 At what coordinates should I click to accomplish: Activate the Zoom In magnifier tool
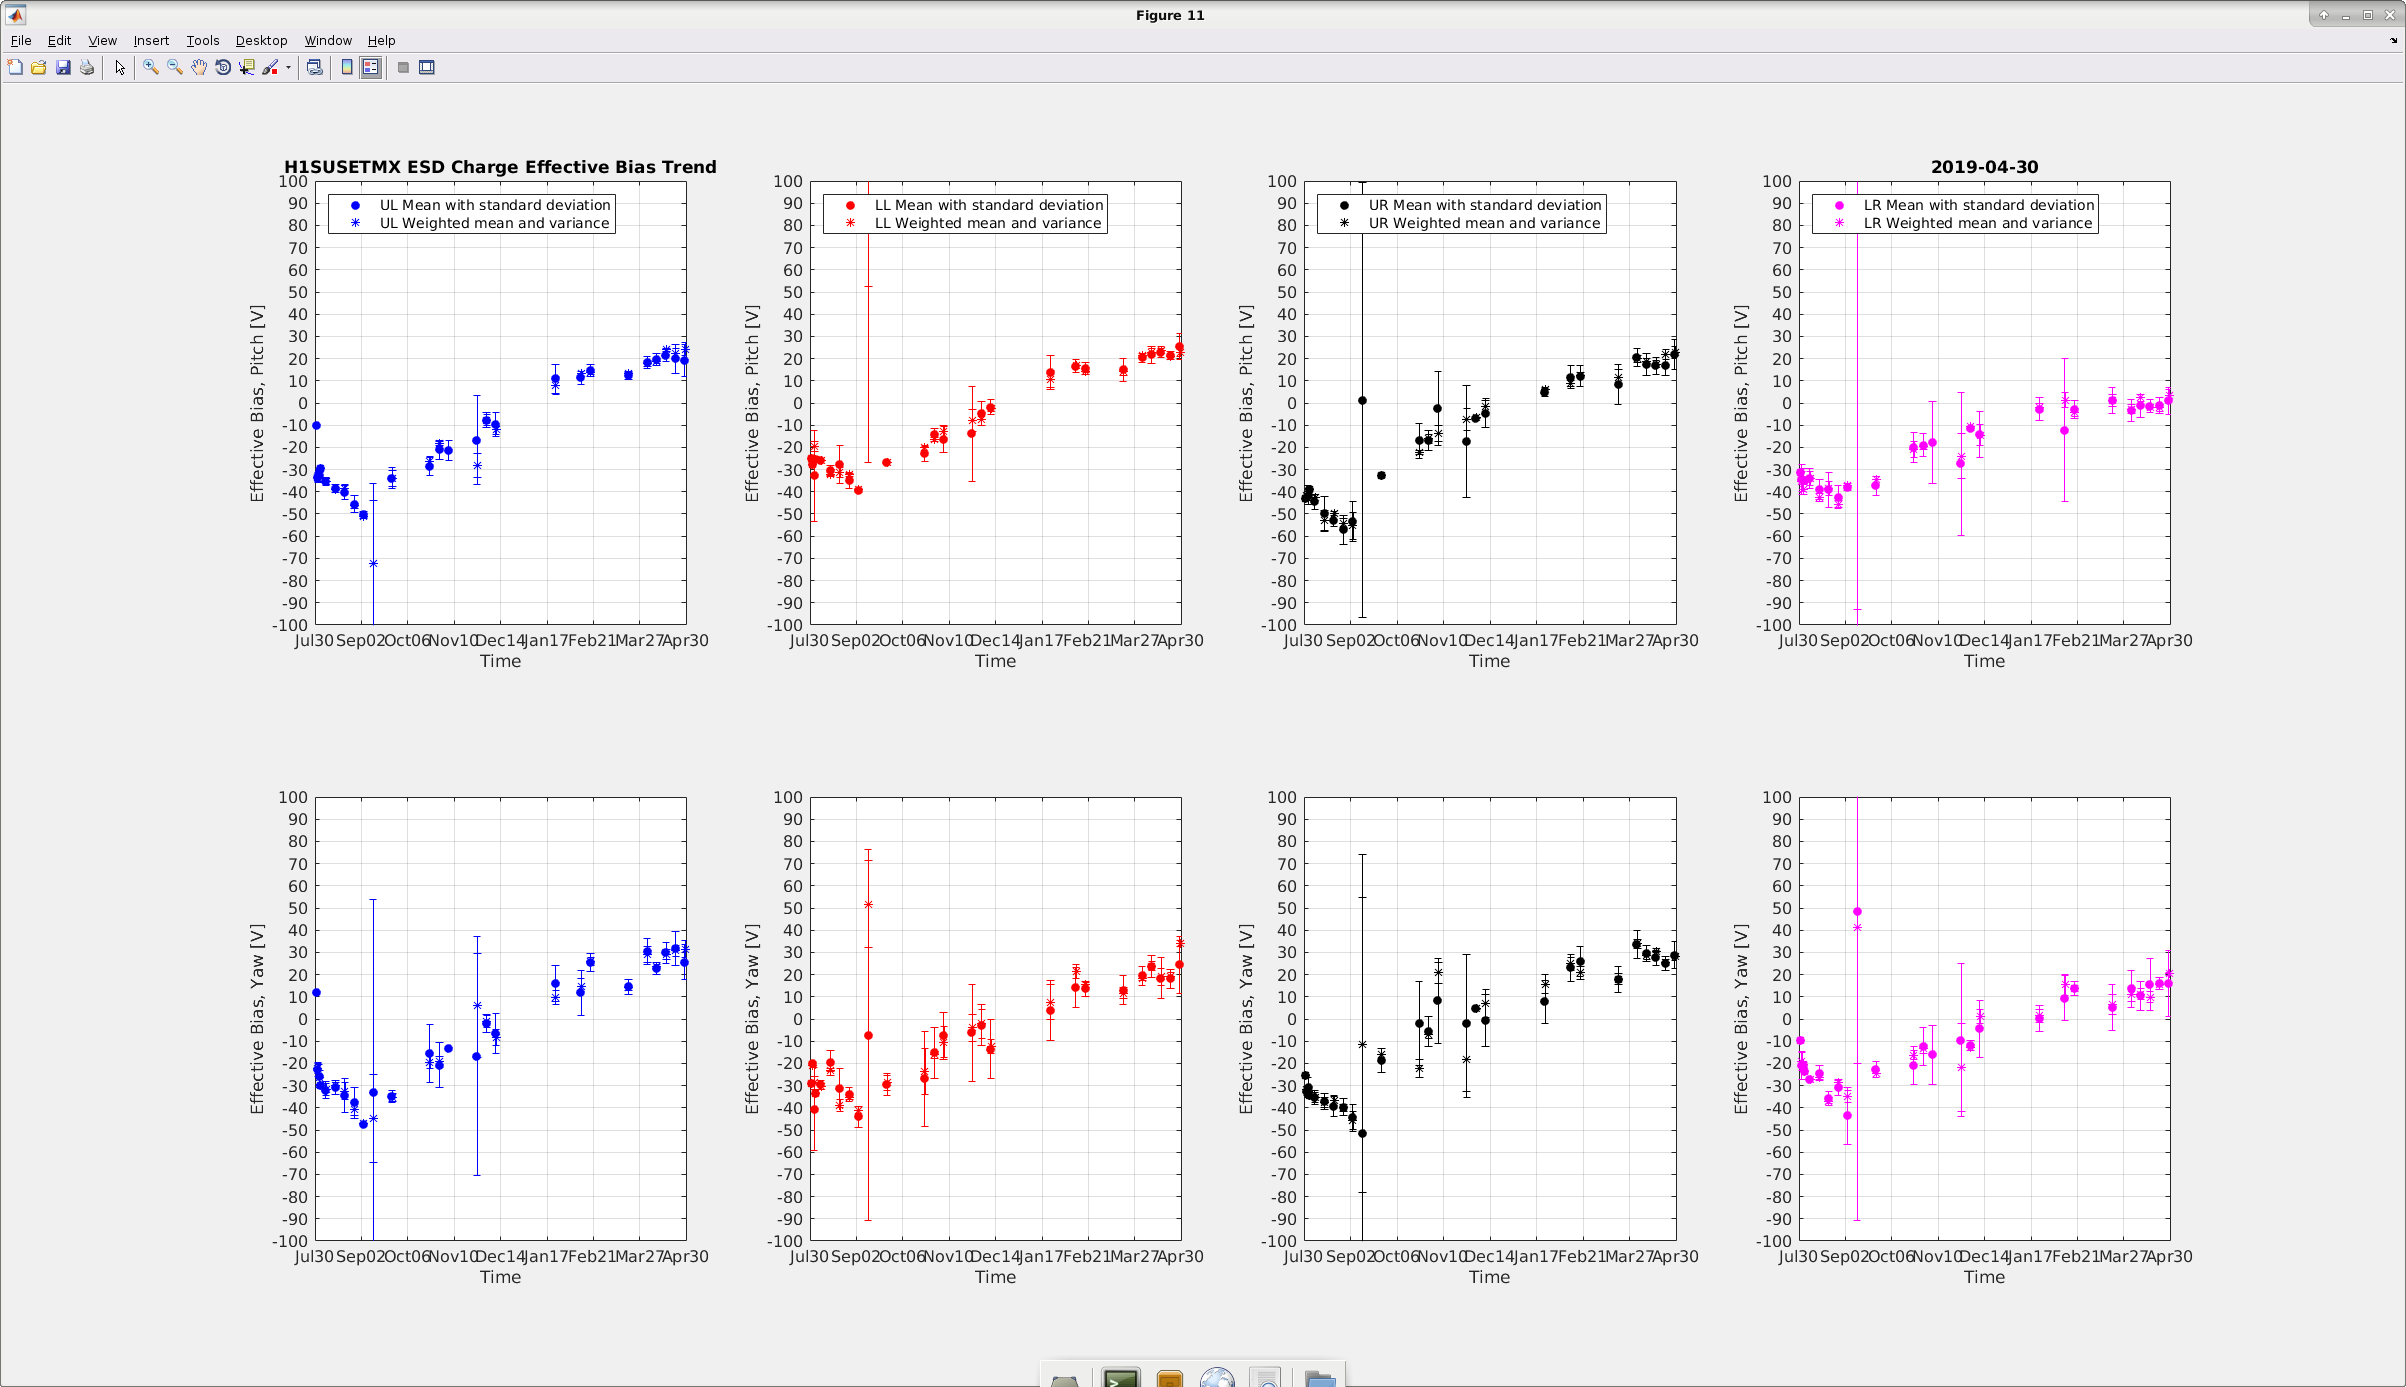pyautogui.click(x=151, y=67)
